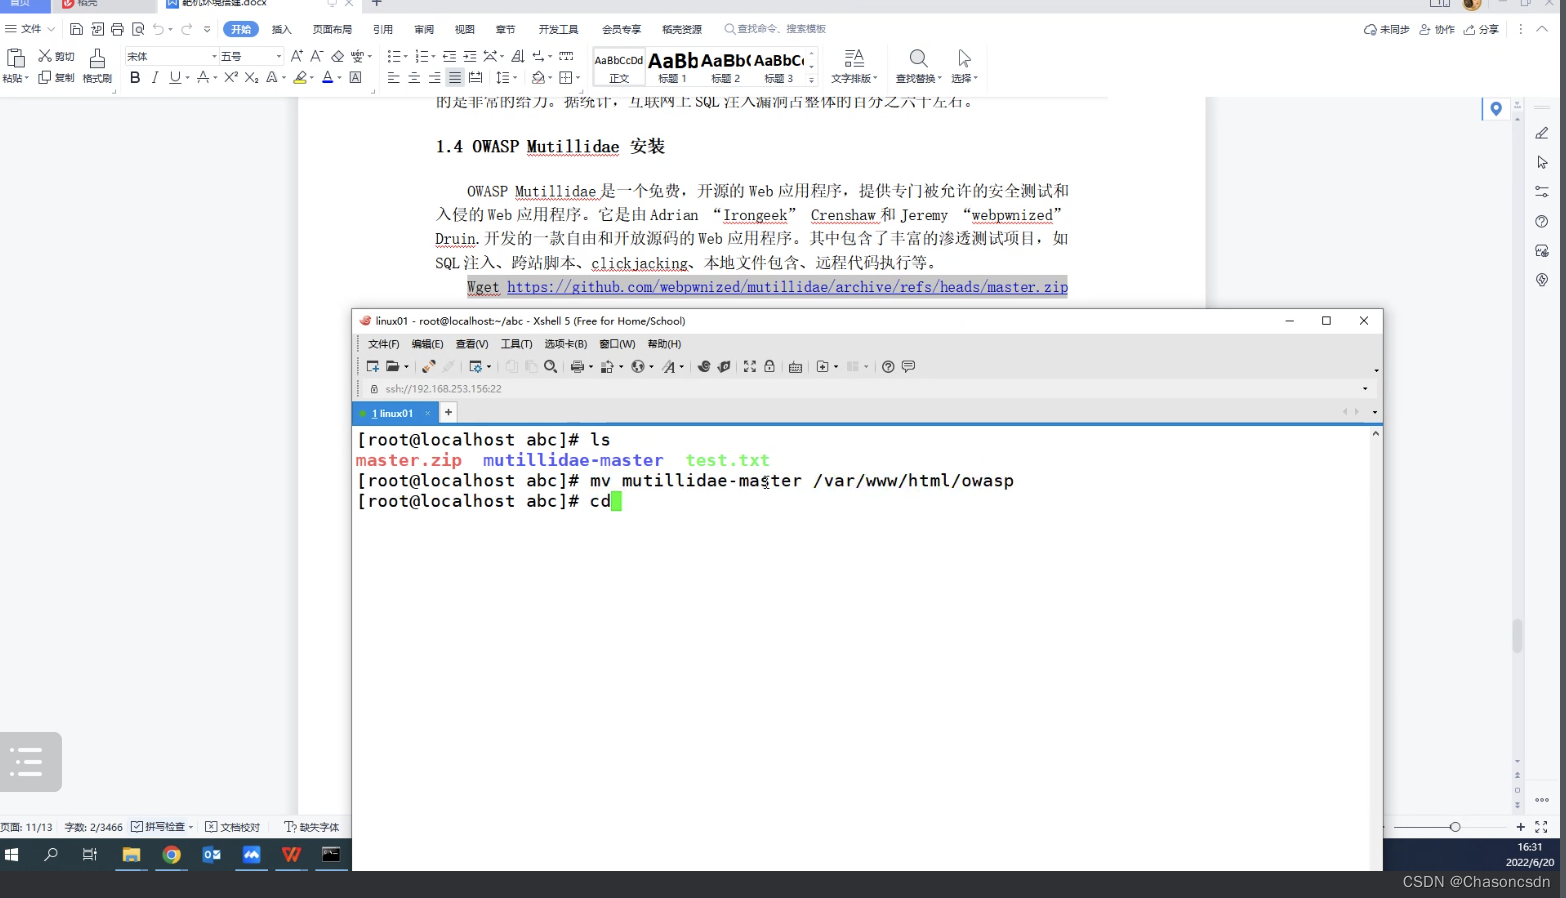This screenshot has width=1566, height=898.
Task: Add a new Xshell session tab with plus
Action: [x=448, y=412]
